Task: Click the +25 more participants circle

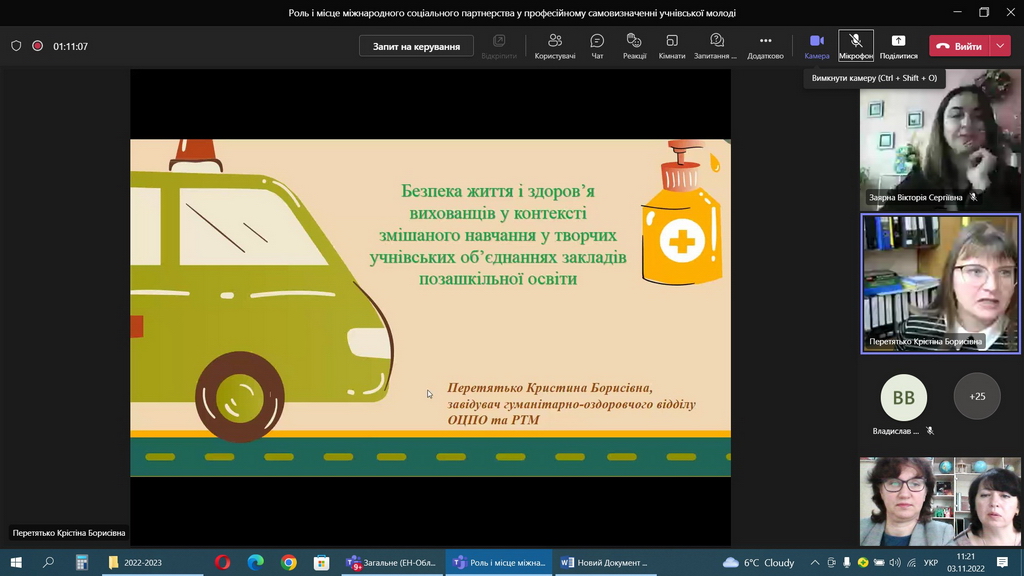Action: (x=977, y=397)
